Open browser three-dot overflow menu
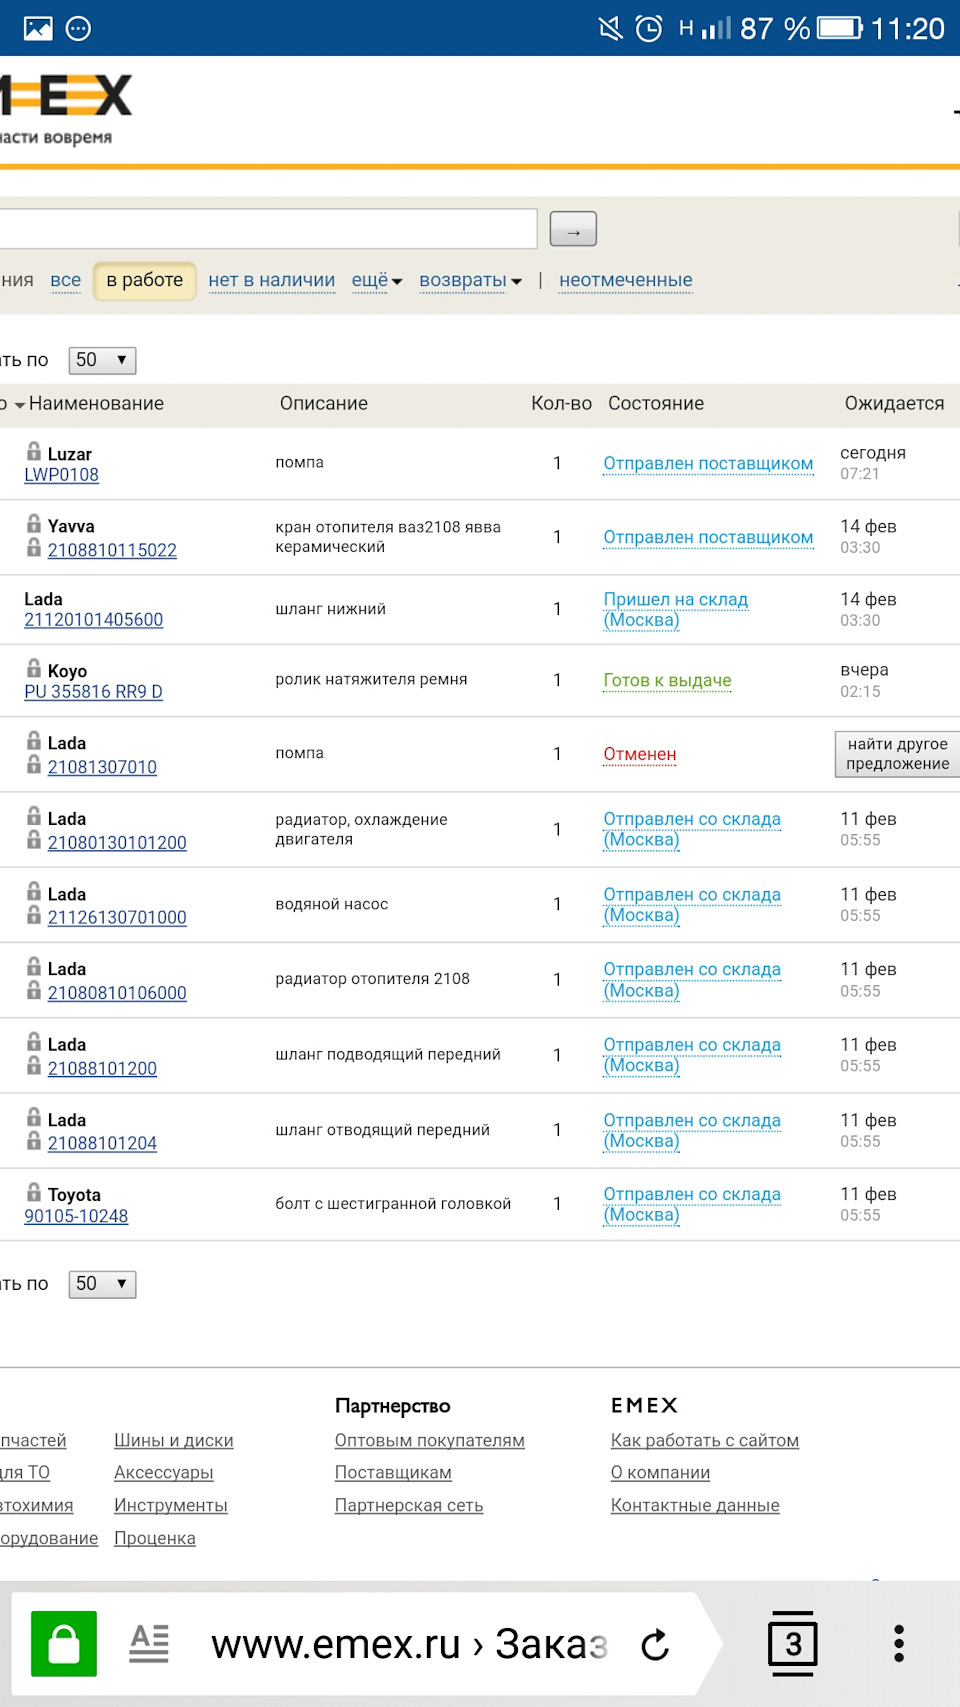960x1707 pixels. (898, 1643)
